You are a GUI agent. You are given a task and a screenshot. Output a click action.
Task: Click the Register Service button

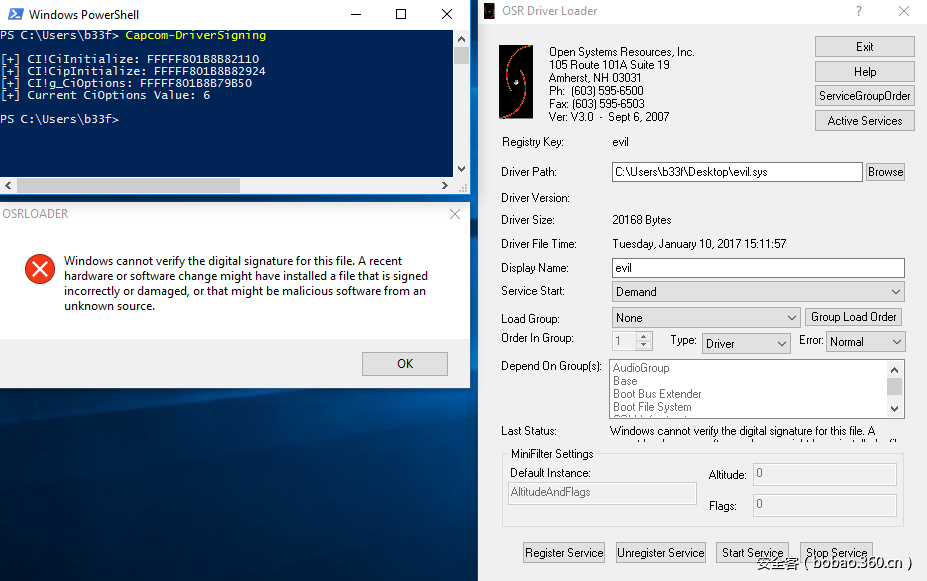click(x=564, y=552)
